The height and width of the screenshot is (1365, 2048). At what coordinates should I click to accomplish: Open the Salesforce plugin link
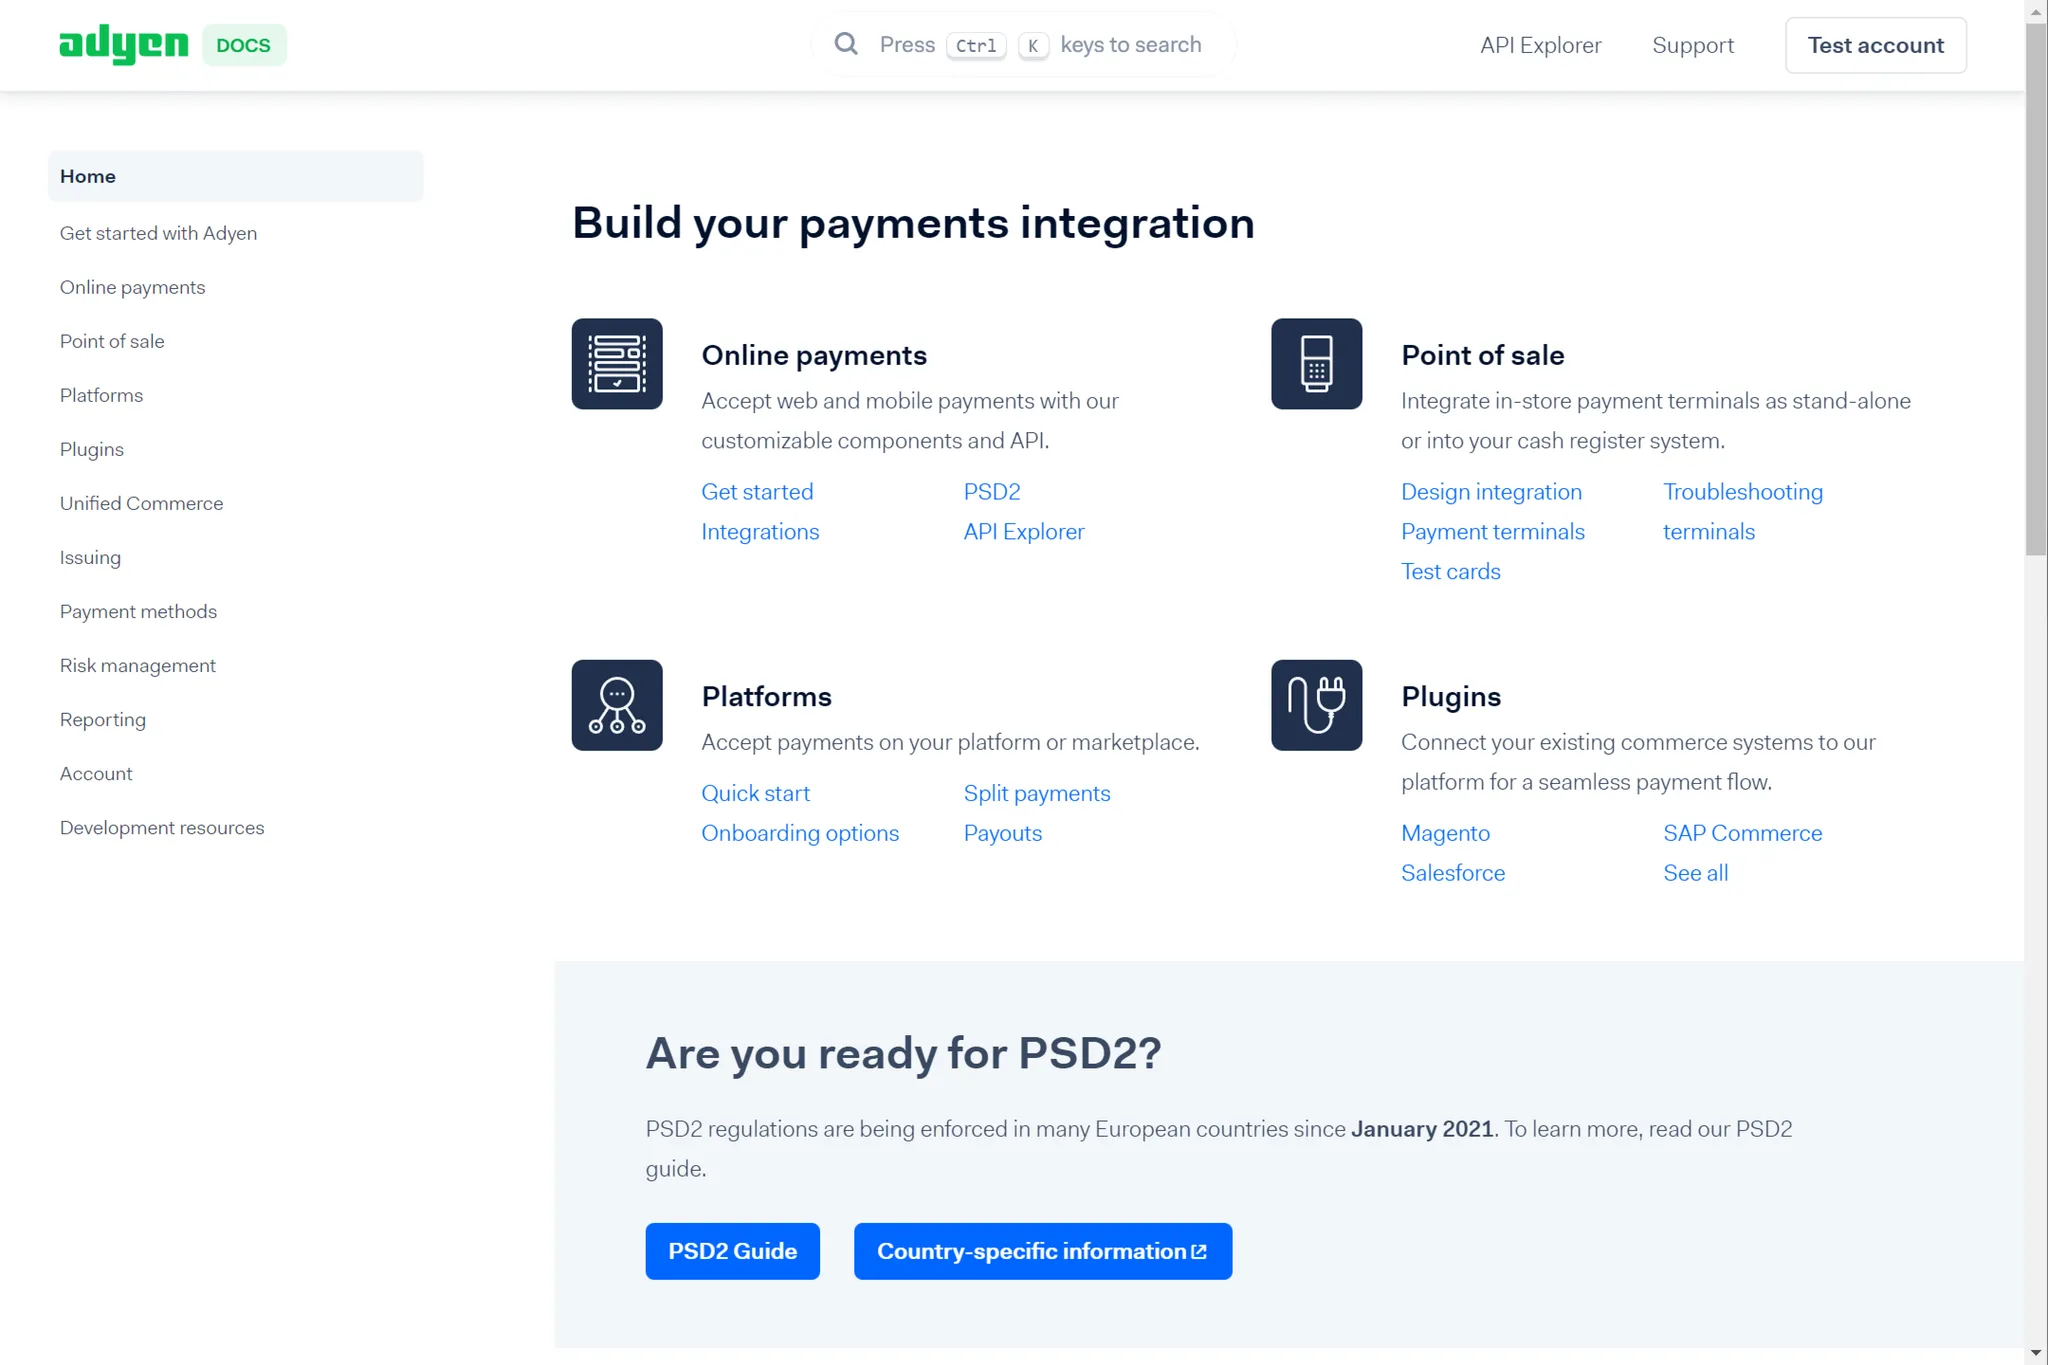[1452, 872]
